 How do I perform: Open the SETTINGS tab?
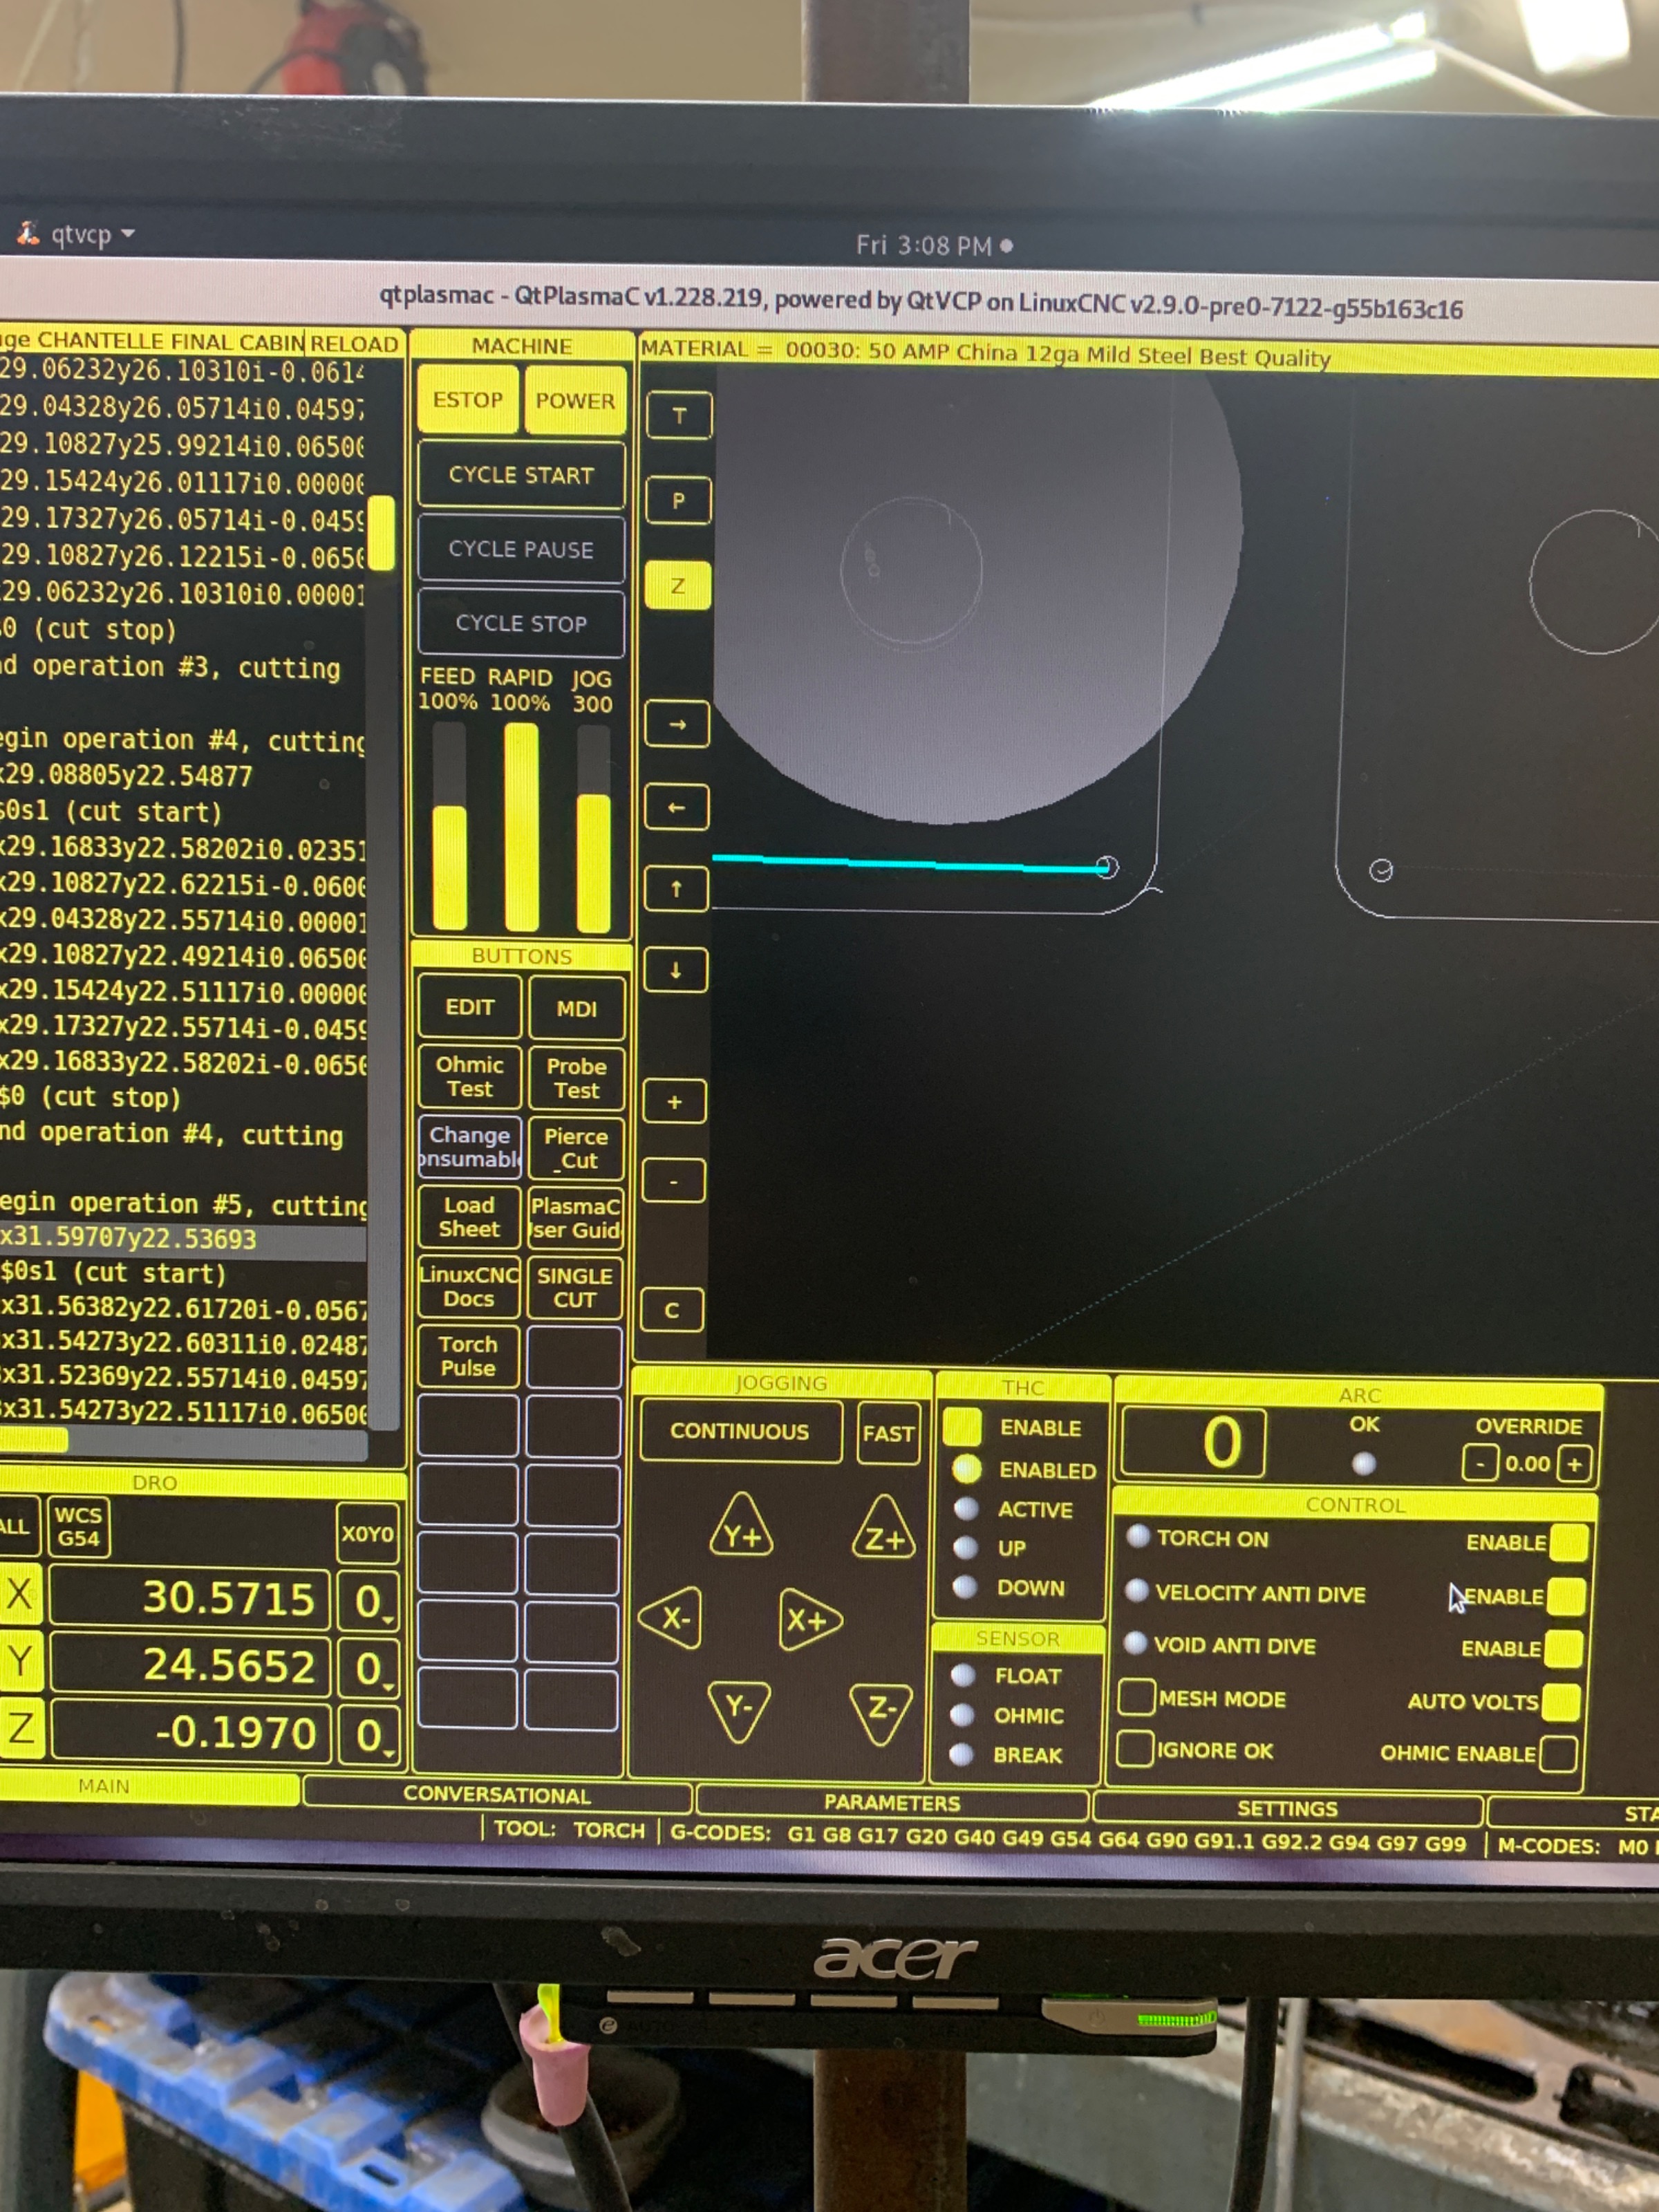pos(1287,1809)
